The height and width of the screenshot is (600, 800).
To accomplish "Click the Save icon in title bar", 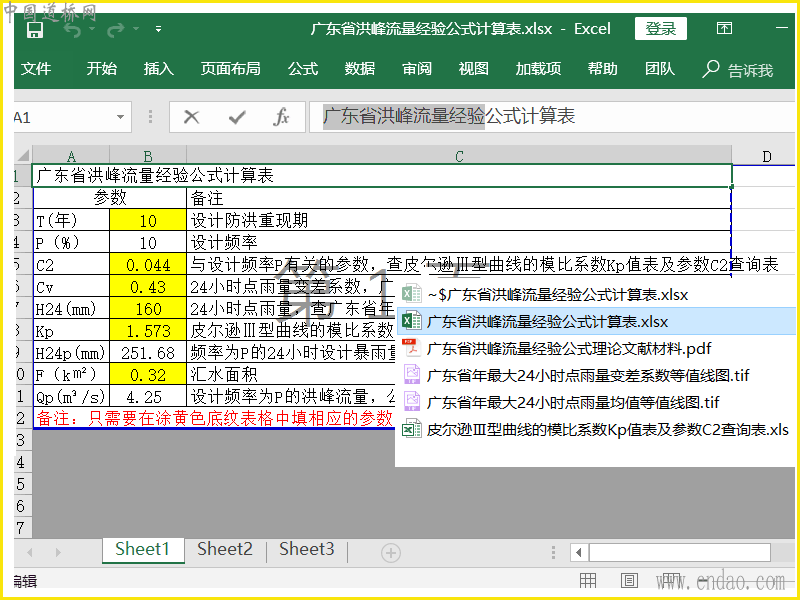I will point(35,30).
